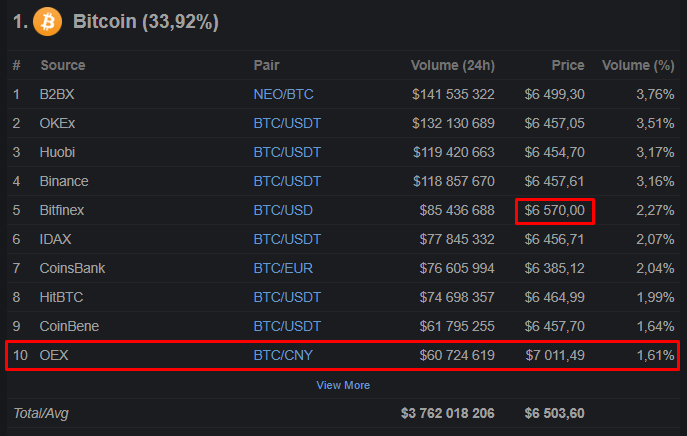Select the CoinsBank source name
687x436 pixels.
(x=72, y=268)
